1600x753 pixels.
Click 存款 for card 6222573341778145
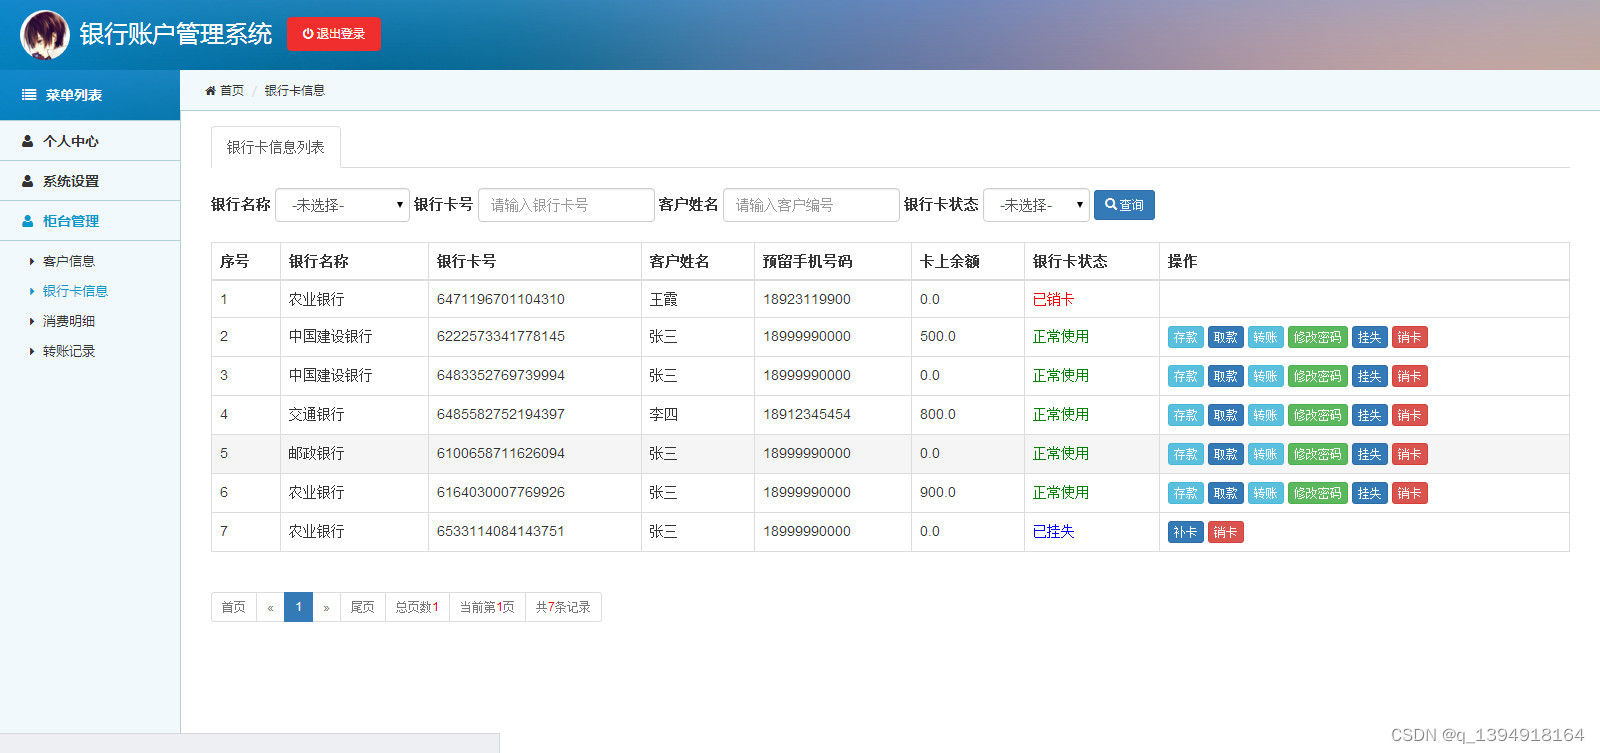click(1186, 338)
